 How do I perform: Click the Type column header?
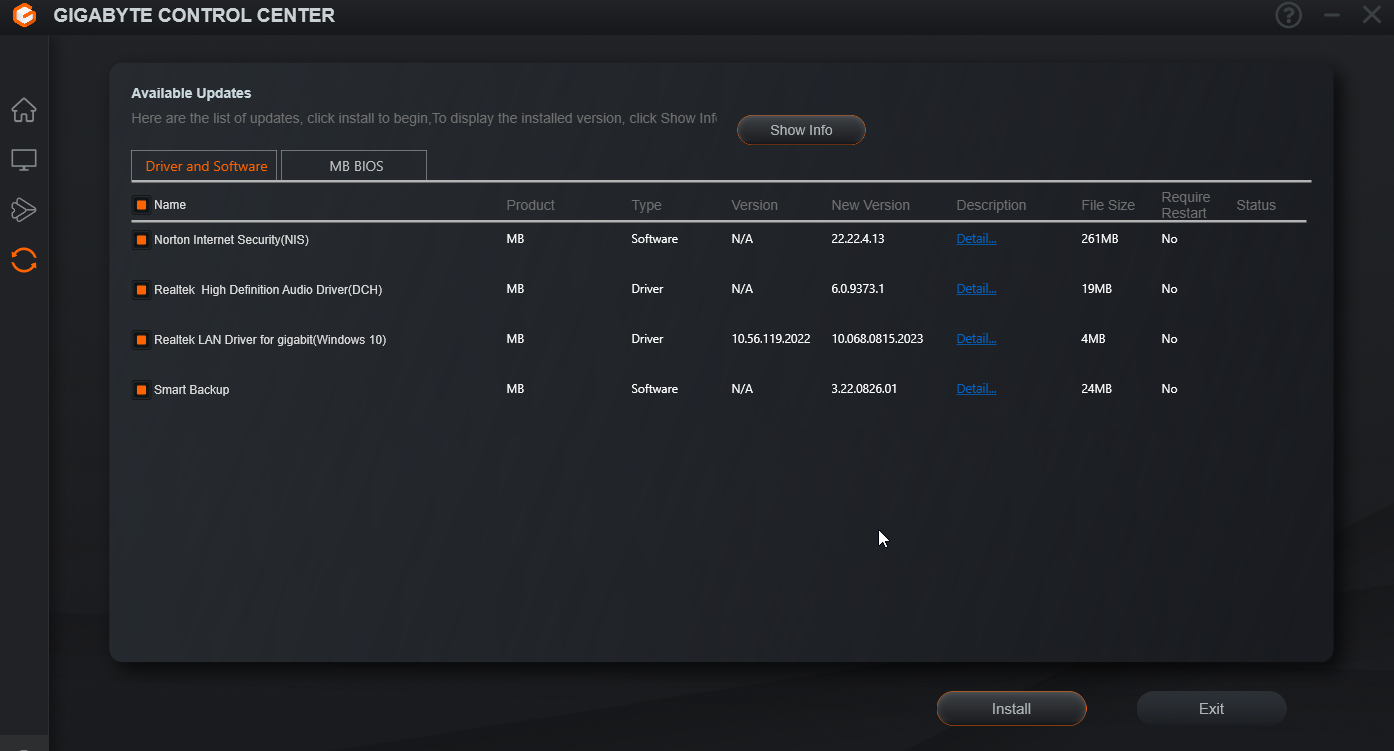(x=646, y=205)
